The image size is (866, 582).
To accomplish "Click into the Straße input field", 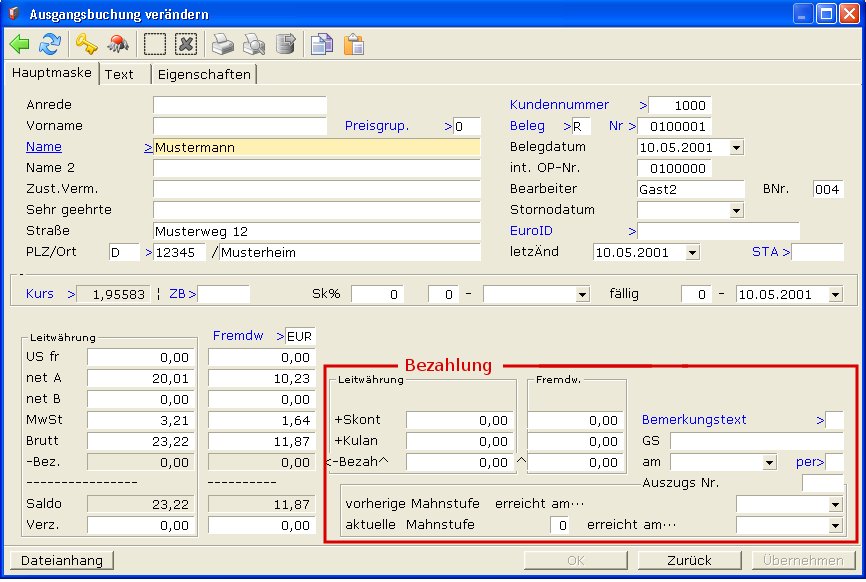I will coord(316,231).
